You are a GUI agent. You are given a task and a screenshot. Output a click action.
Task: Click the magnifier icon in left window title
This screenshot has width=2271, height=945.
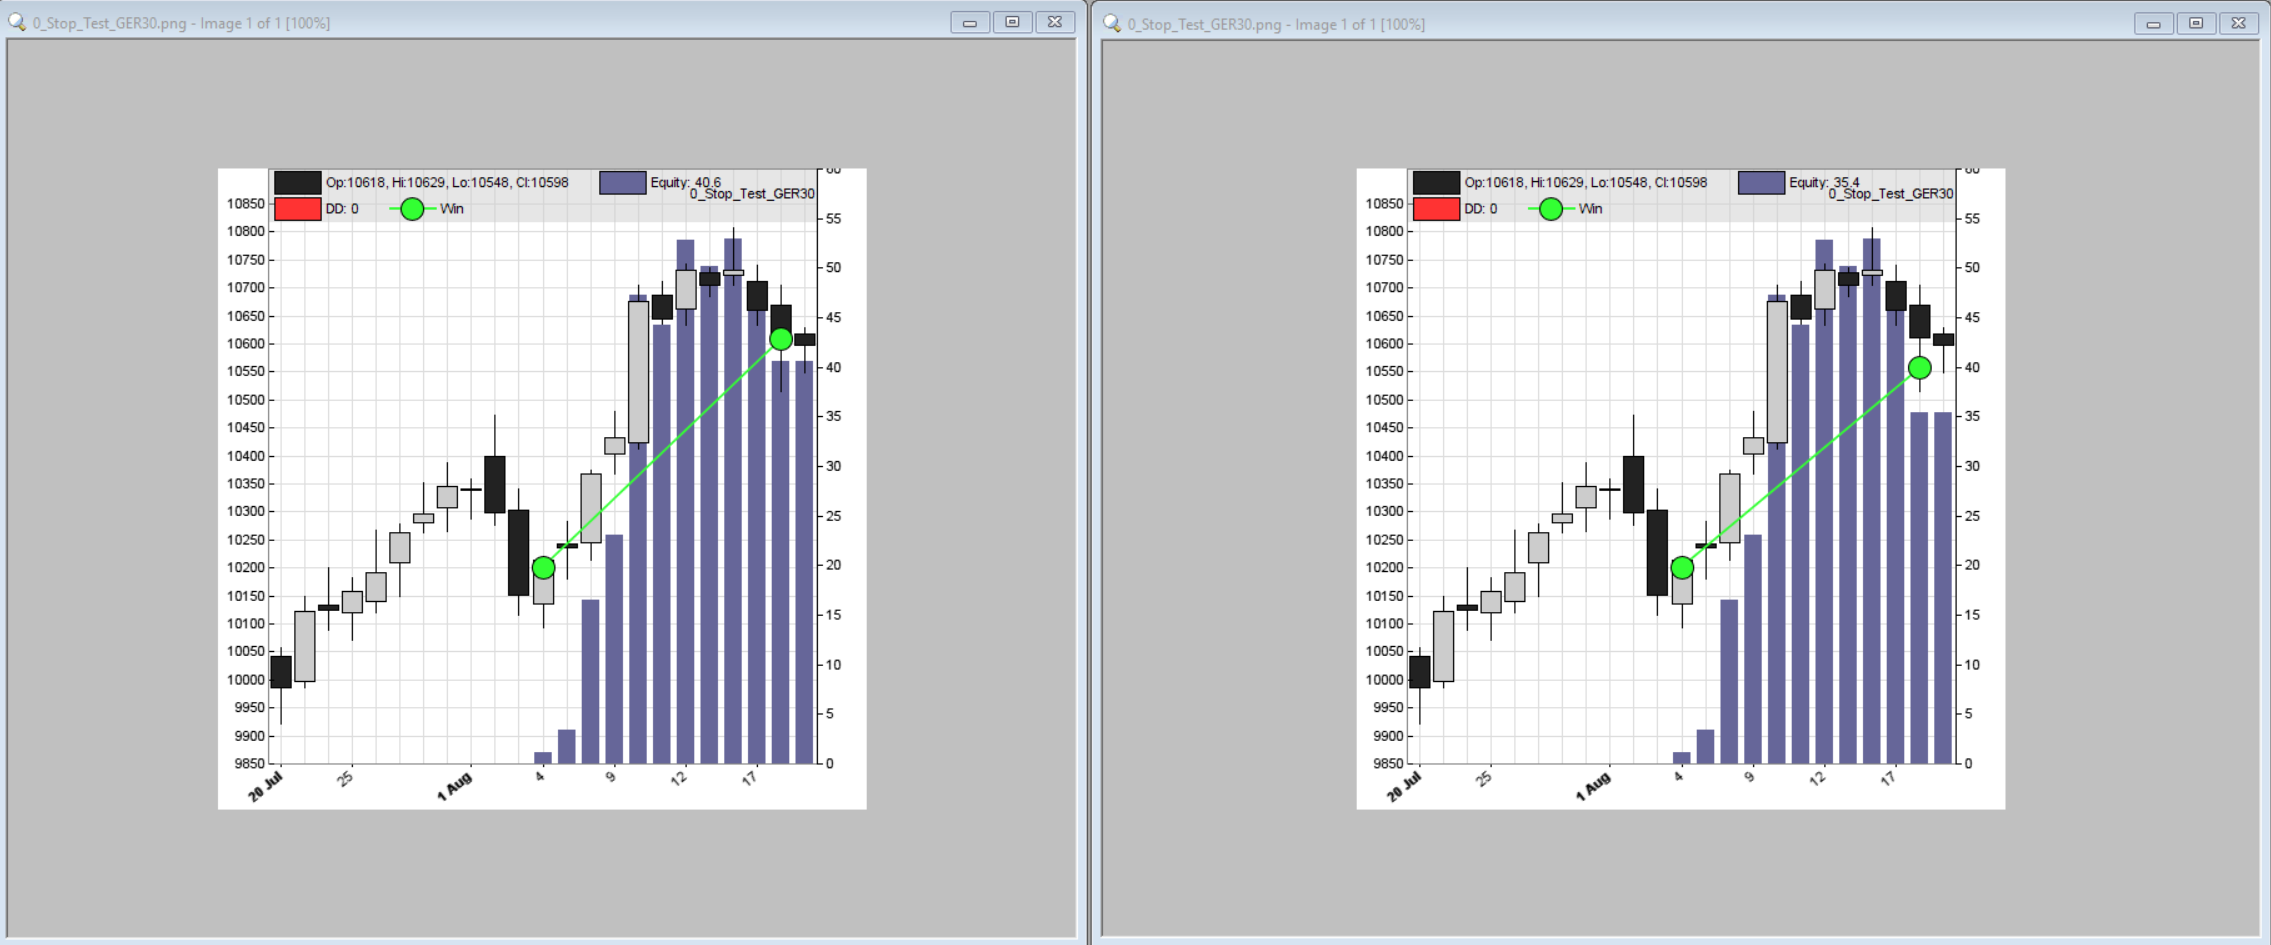pos(17,22)
